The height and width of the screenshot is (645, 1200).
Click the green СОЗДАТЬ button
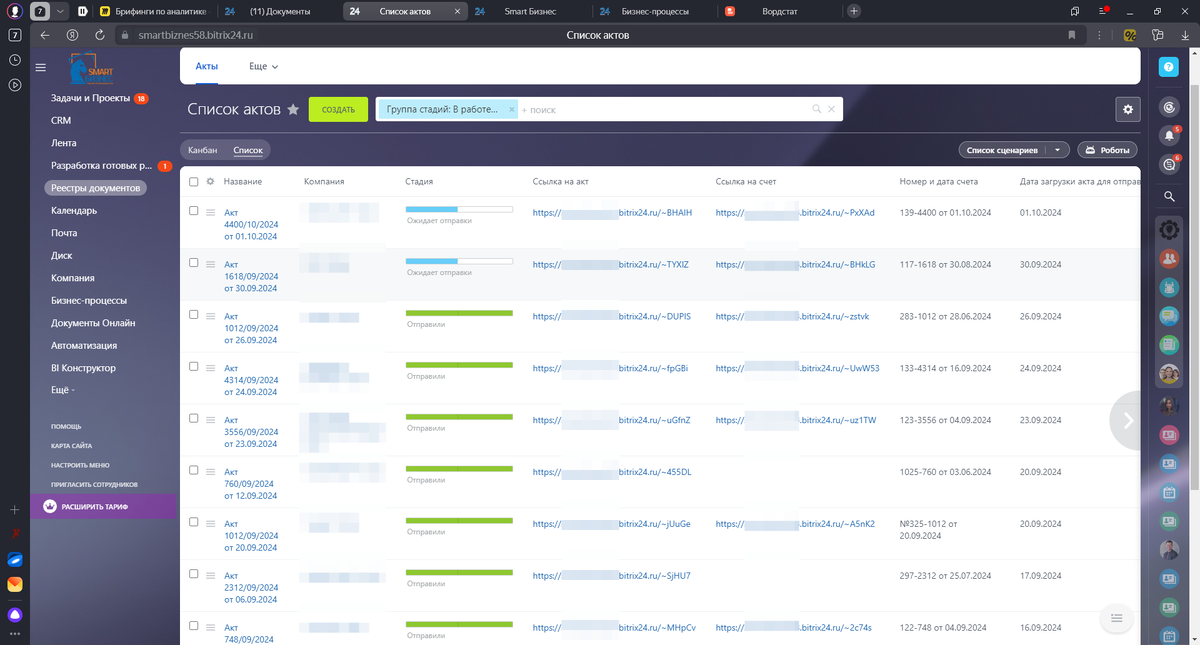[x=339, y=109]
